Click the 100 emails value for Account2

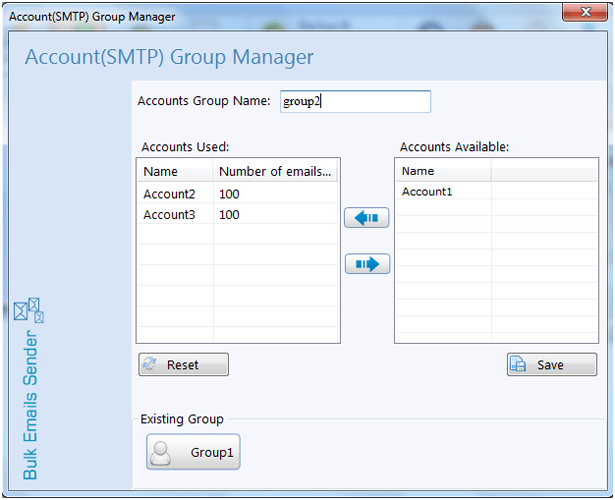[229, 194]
